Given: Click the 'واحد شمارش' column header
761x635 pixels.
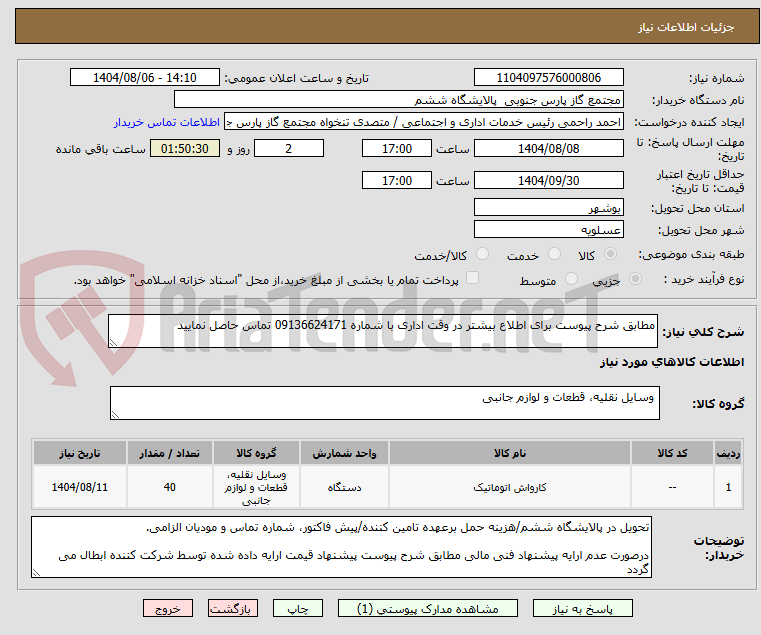Looking at the screenshot, I should click(344, 453).
